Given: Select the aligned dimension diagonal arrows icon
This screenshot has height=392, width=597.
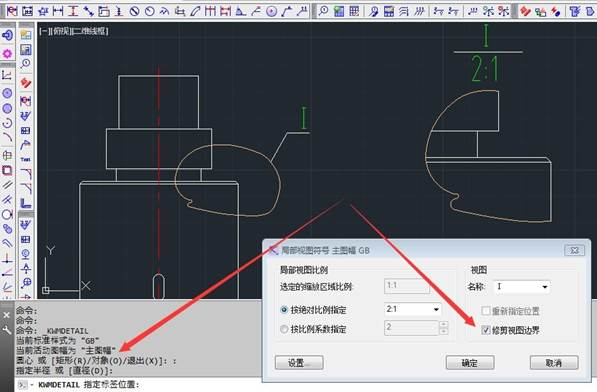Looking at the screenshot, I should [x=88, y=11].
